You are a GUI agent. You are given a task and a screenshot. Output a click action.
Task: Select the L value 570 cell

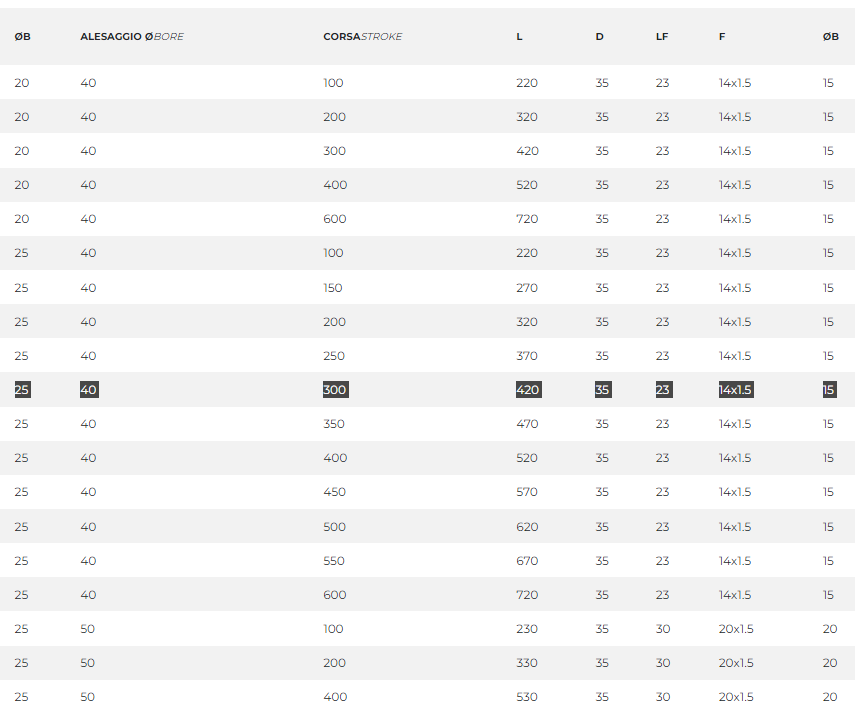pyautogui.click(x=527, y=492)
